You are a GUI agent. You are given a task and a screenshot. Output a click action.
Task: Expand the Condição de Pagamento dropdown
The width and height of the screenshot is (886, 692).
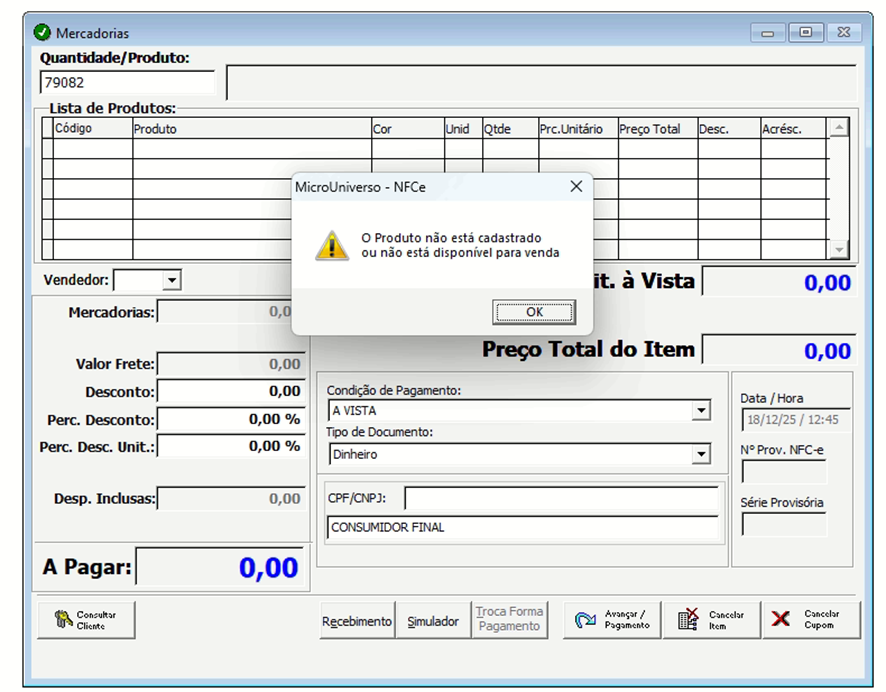701,411
